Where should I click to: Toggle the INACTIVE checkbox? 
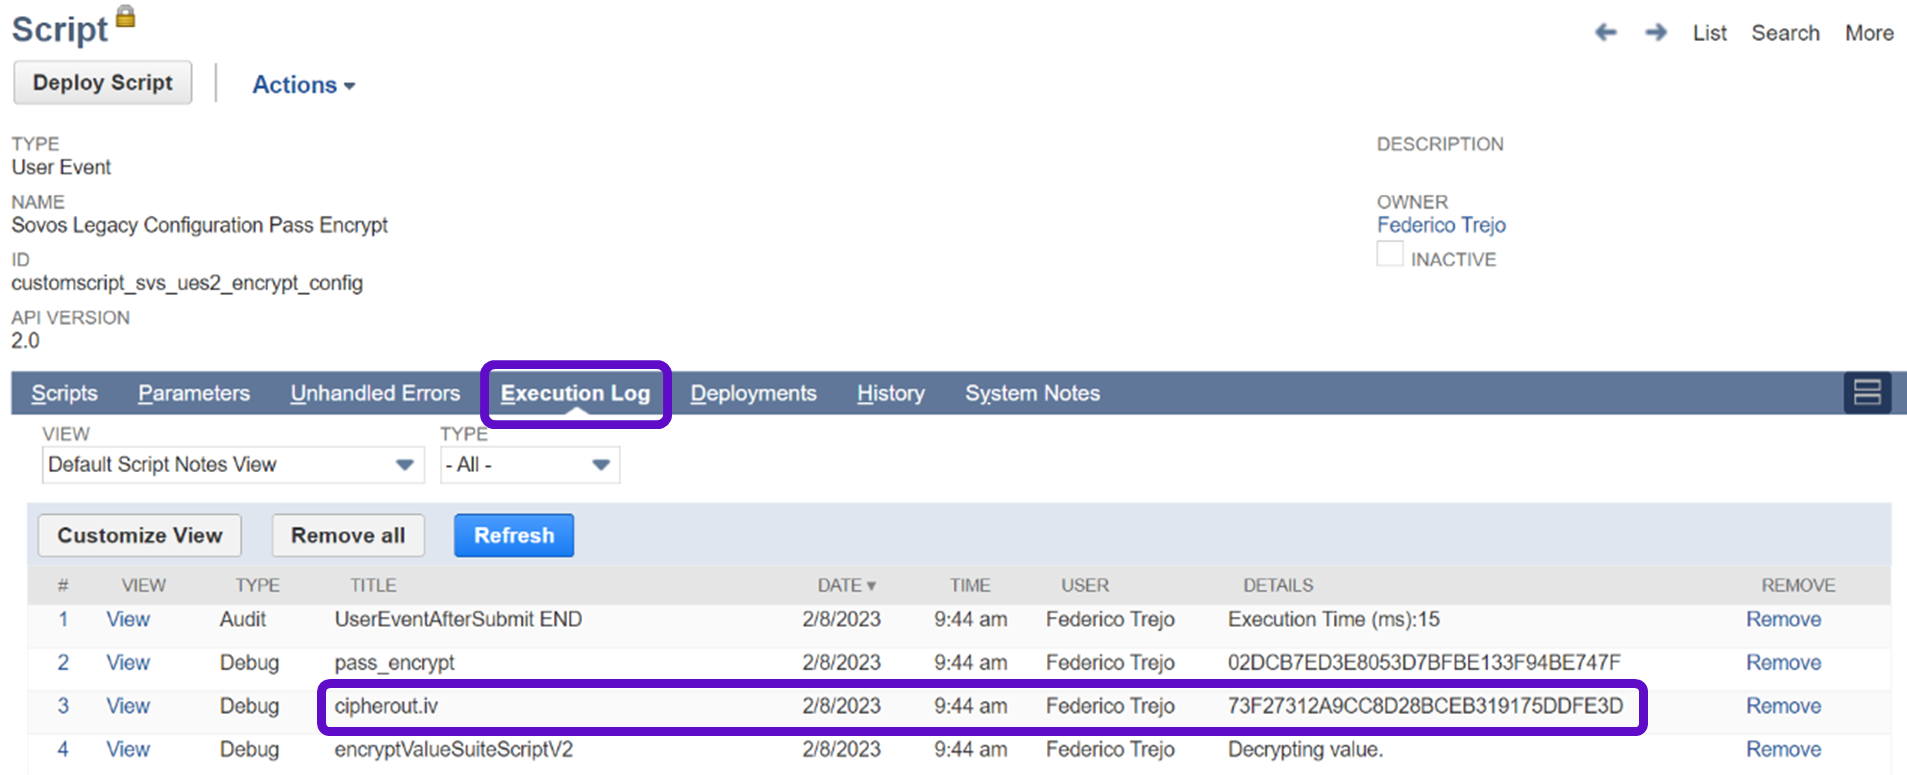[1389, 255]
